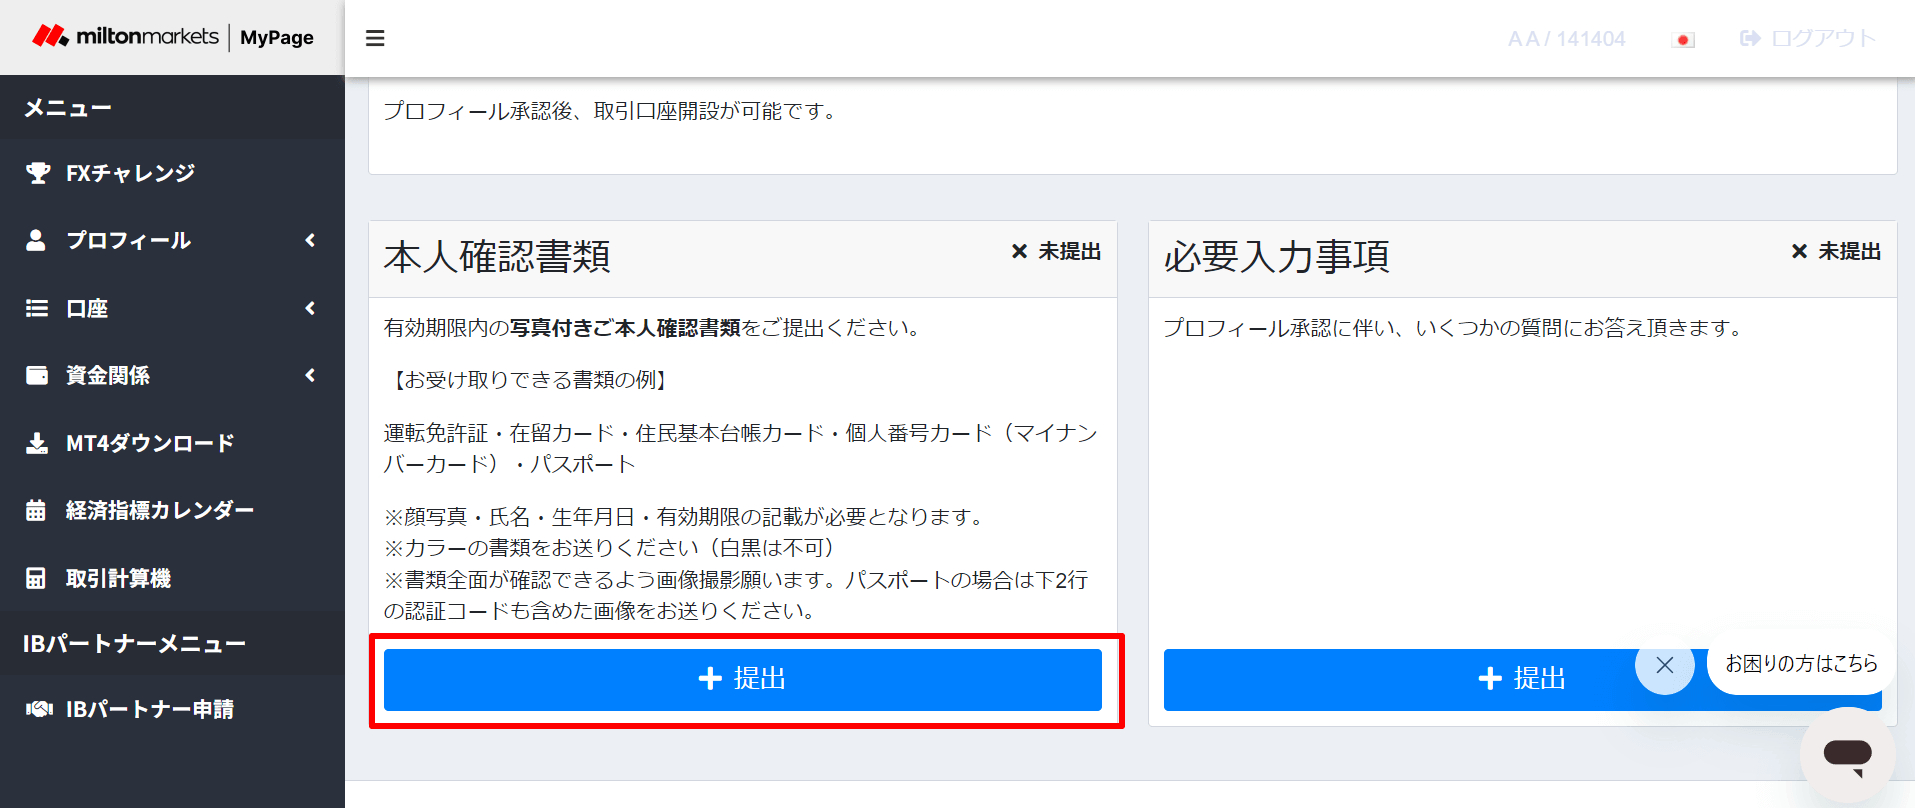Click the hamburger menu toggle icon

375,38
